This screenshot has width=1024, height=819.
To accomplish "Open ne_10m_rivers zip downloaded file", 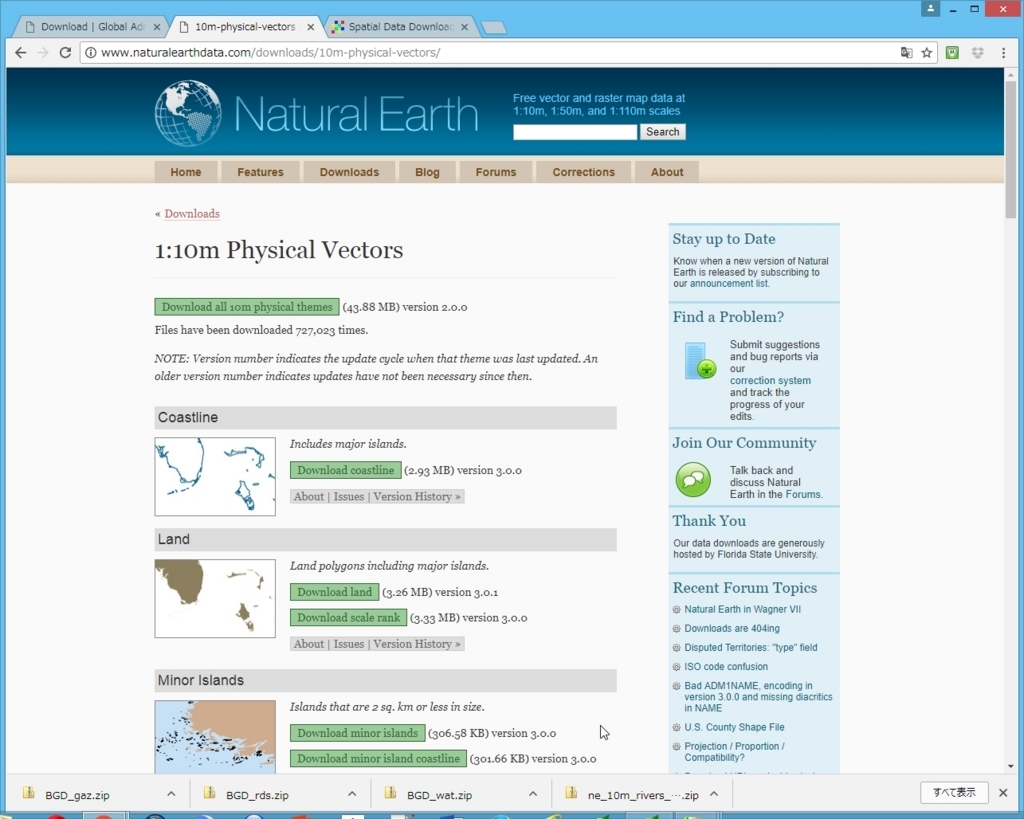I will 643,795.
